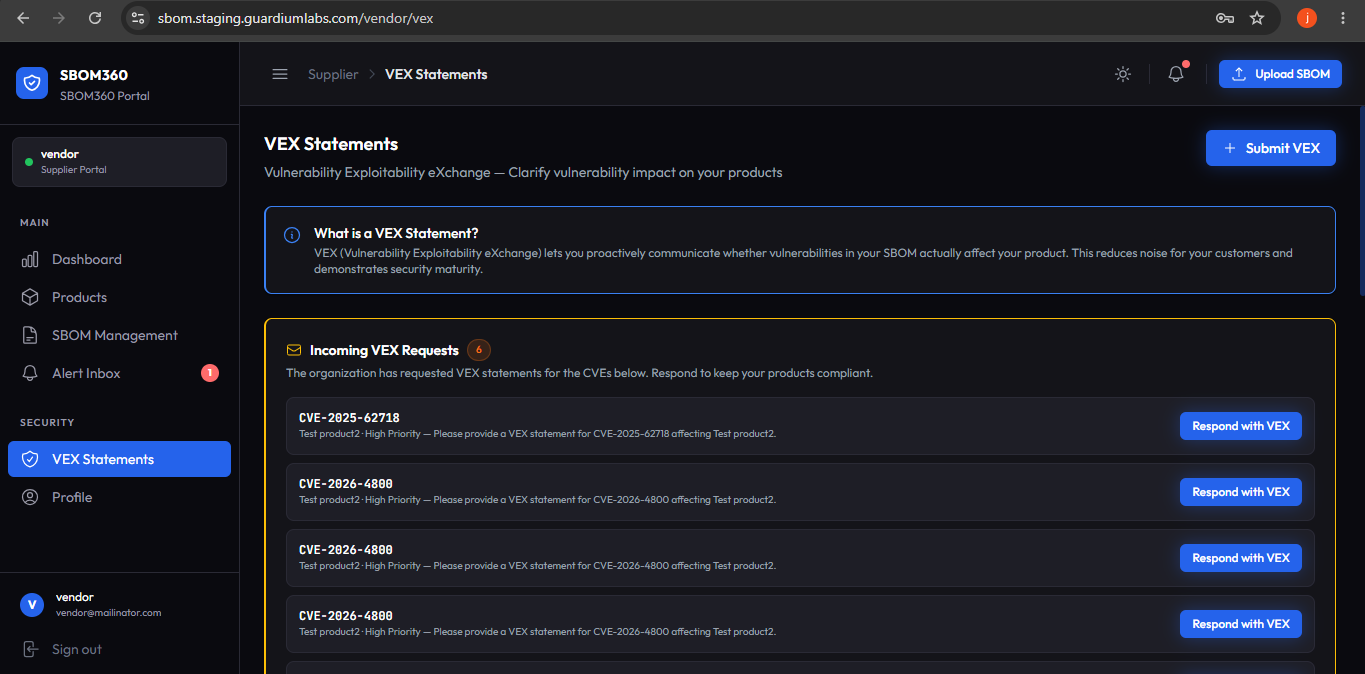Click Sign out link
The image size is (1365, 674).
click(x=77, y=649)
